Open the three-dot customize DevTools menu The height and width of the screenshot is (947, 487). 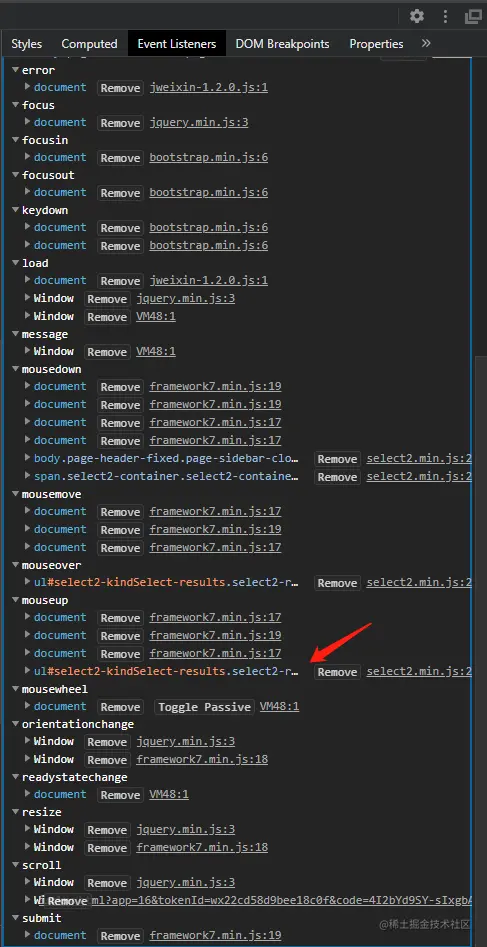coord(446,16)
